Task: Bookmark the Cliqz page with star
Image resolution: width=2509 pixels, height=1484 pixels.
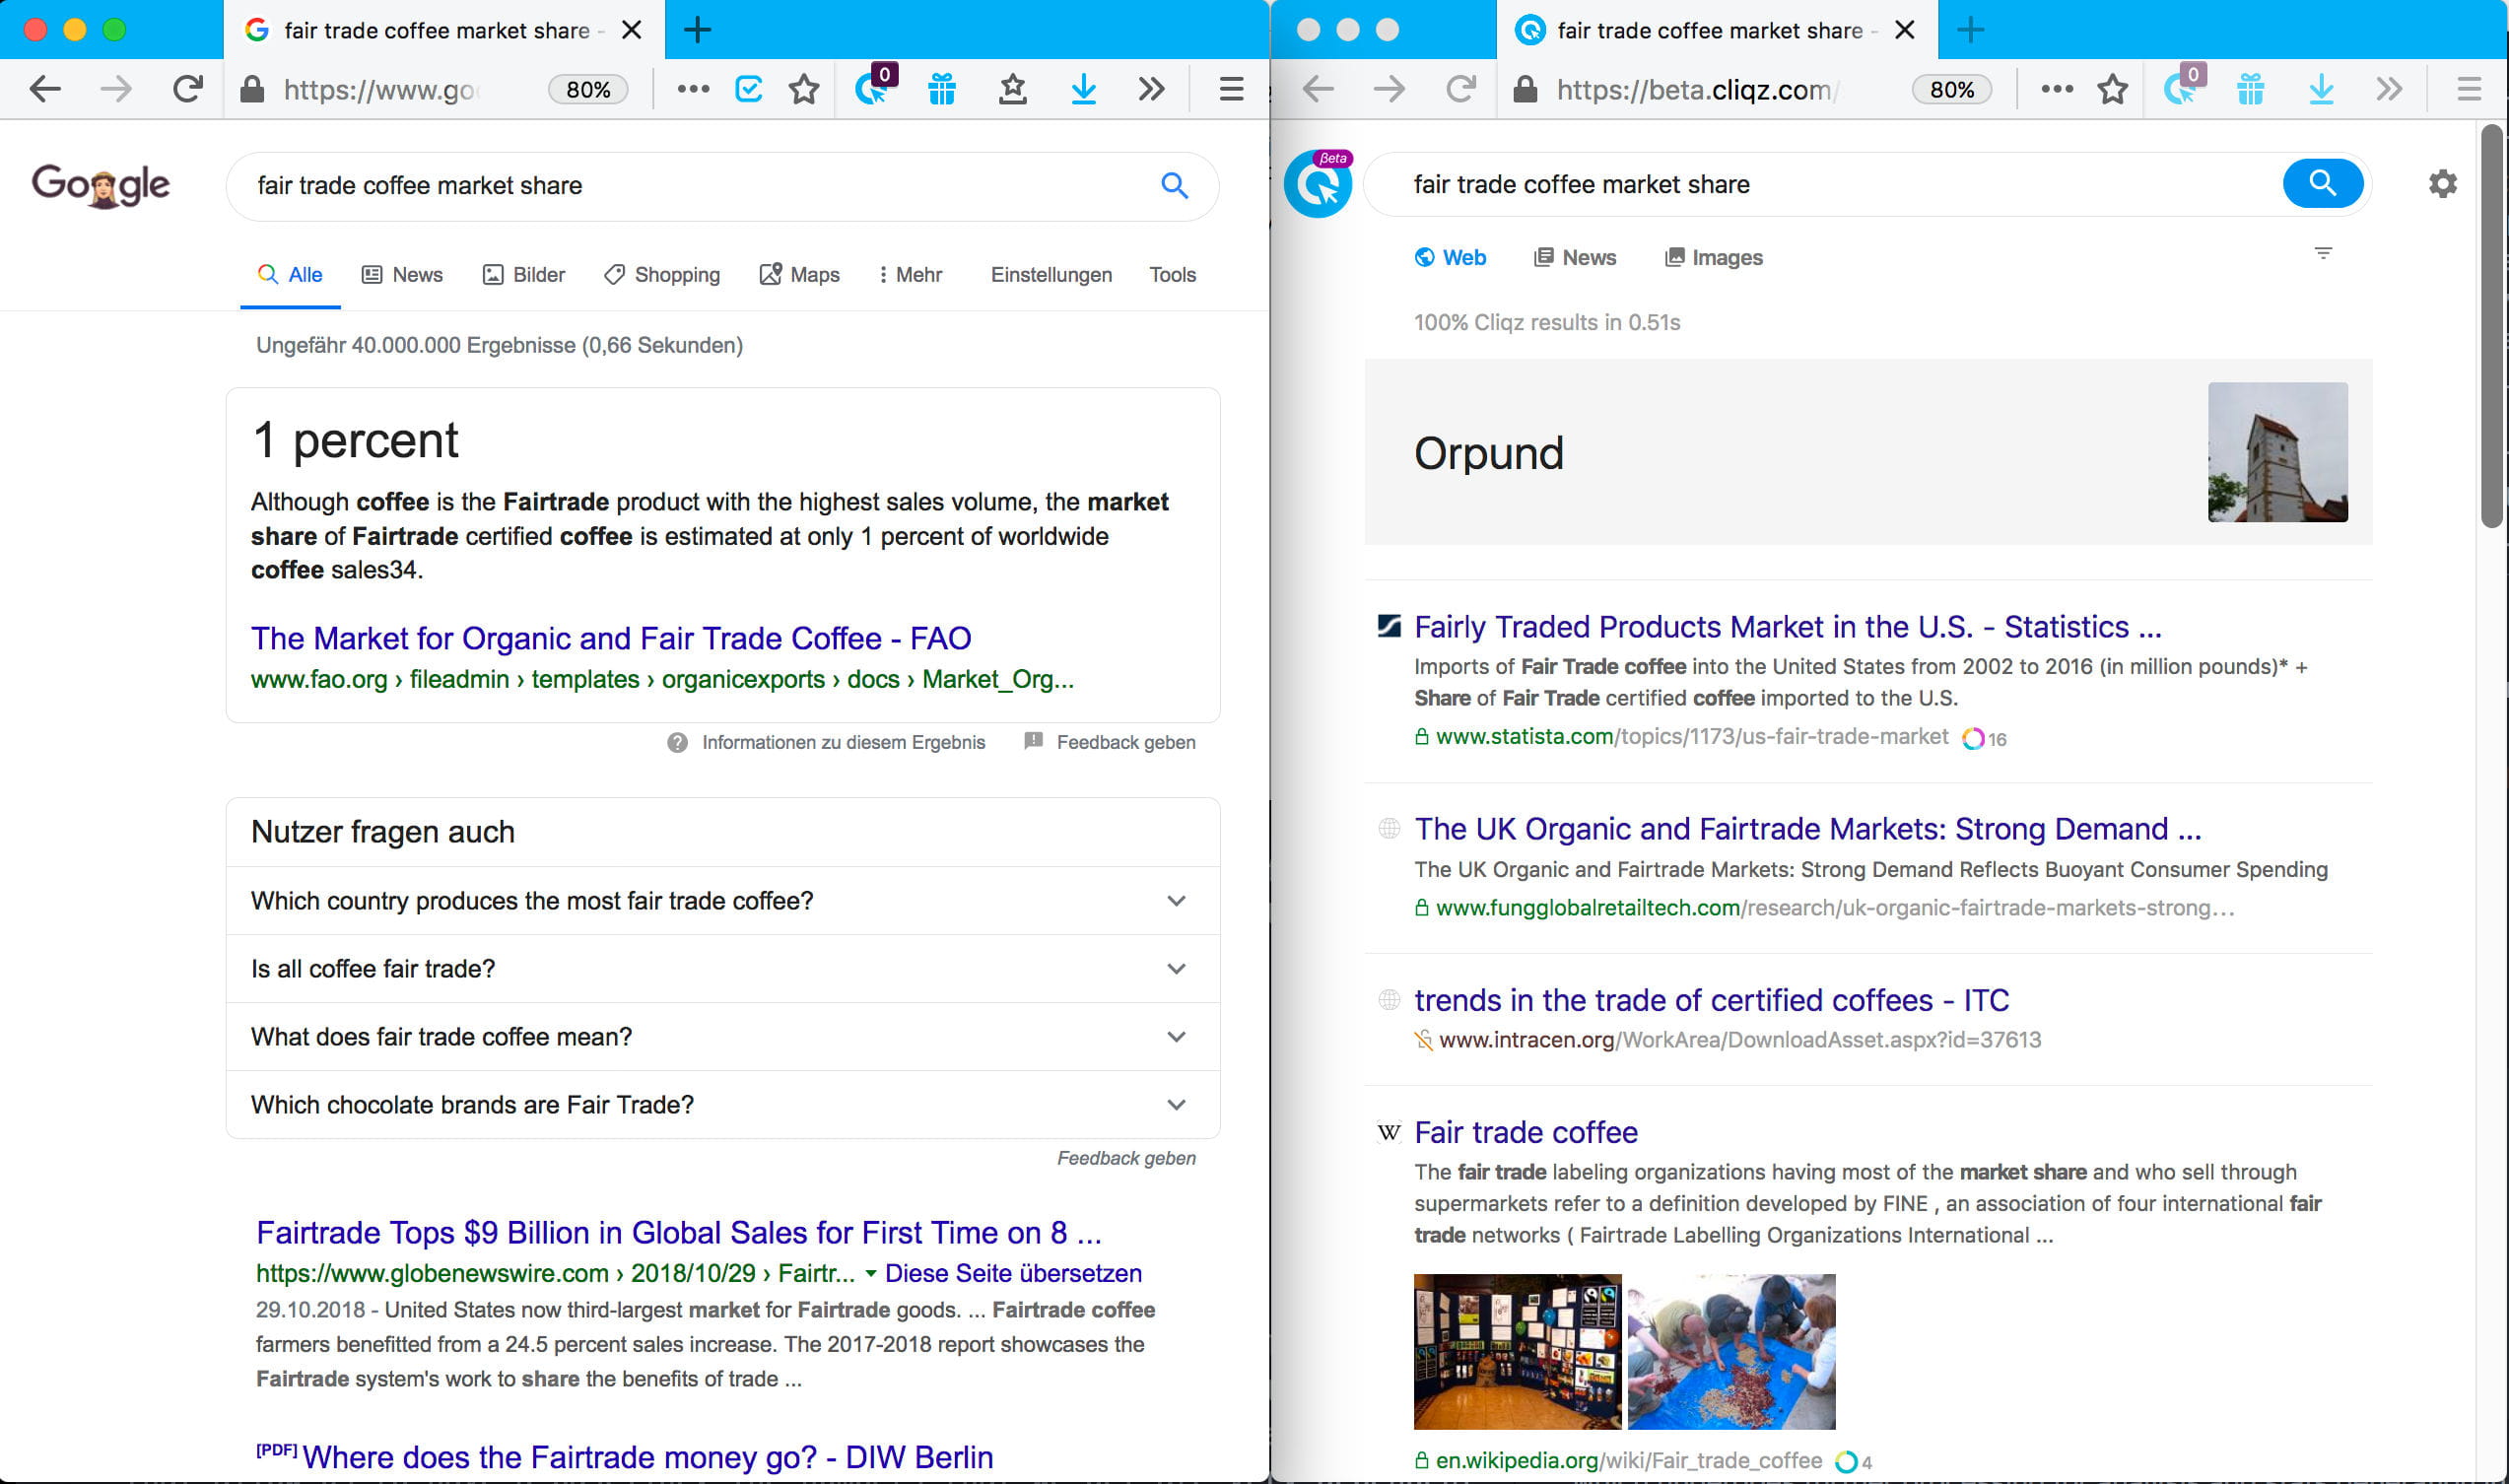Action: pyautogui.click(x=2112, y=90)
